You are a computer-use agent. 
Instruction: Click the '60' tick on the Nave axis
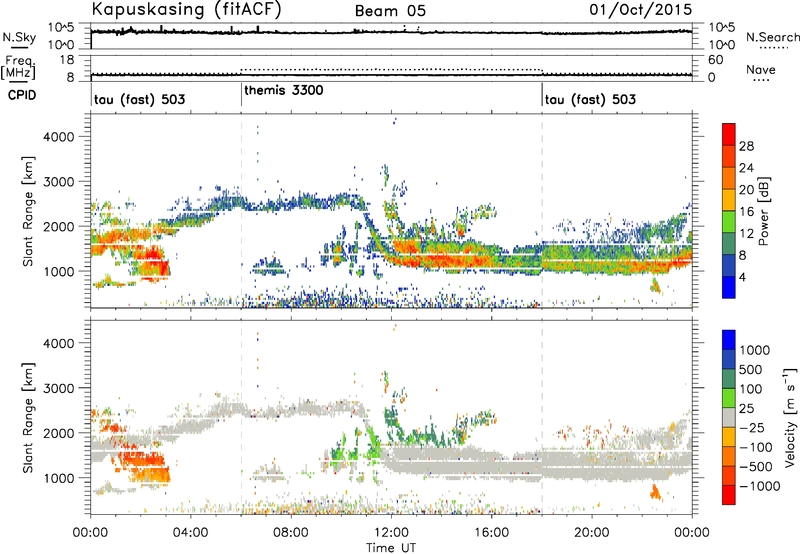point(715,60)
